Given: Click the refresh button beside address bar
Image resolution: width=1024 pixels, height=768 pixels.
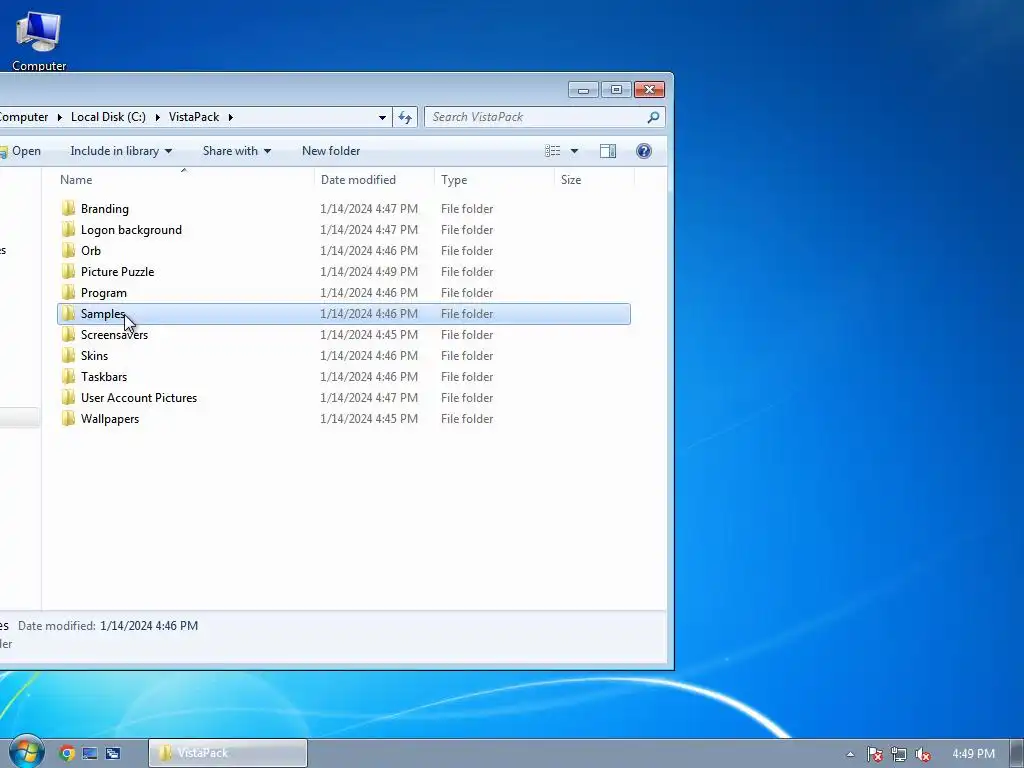Looking at the screenshot, I should 405,118.
